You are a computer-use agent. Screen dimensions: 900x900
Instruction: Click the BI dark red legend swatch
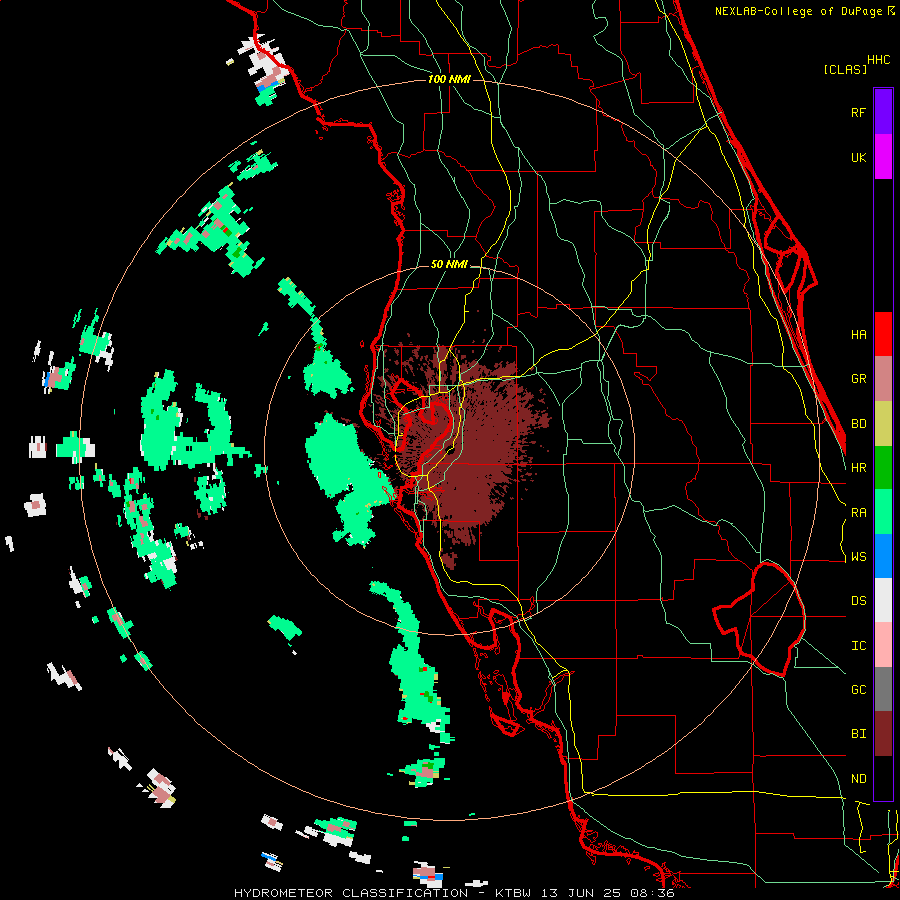click(x=883, y=734)
